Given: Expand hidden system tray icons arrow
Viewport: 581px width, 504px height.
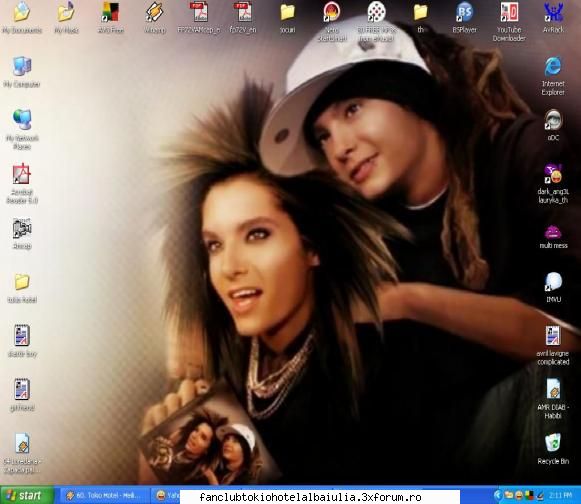Looking at the screenshot, I should point(498,495).
